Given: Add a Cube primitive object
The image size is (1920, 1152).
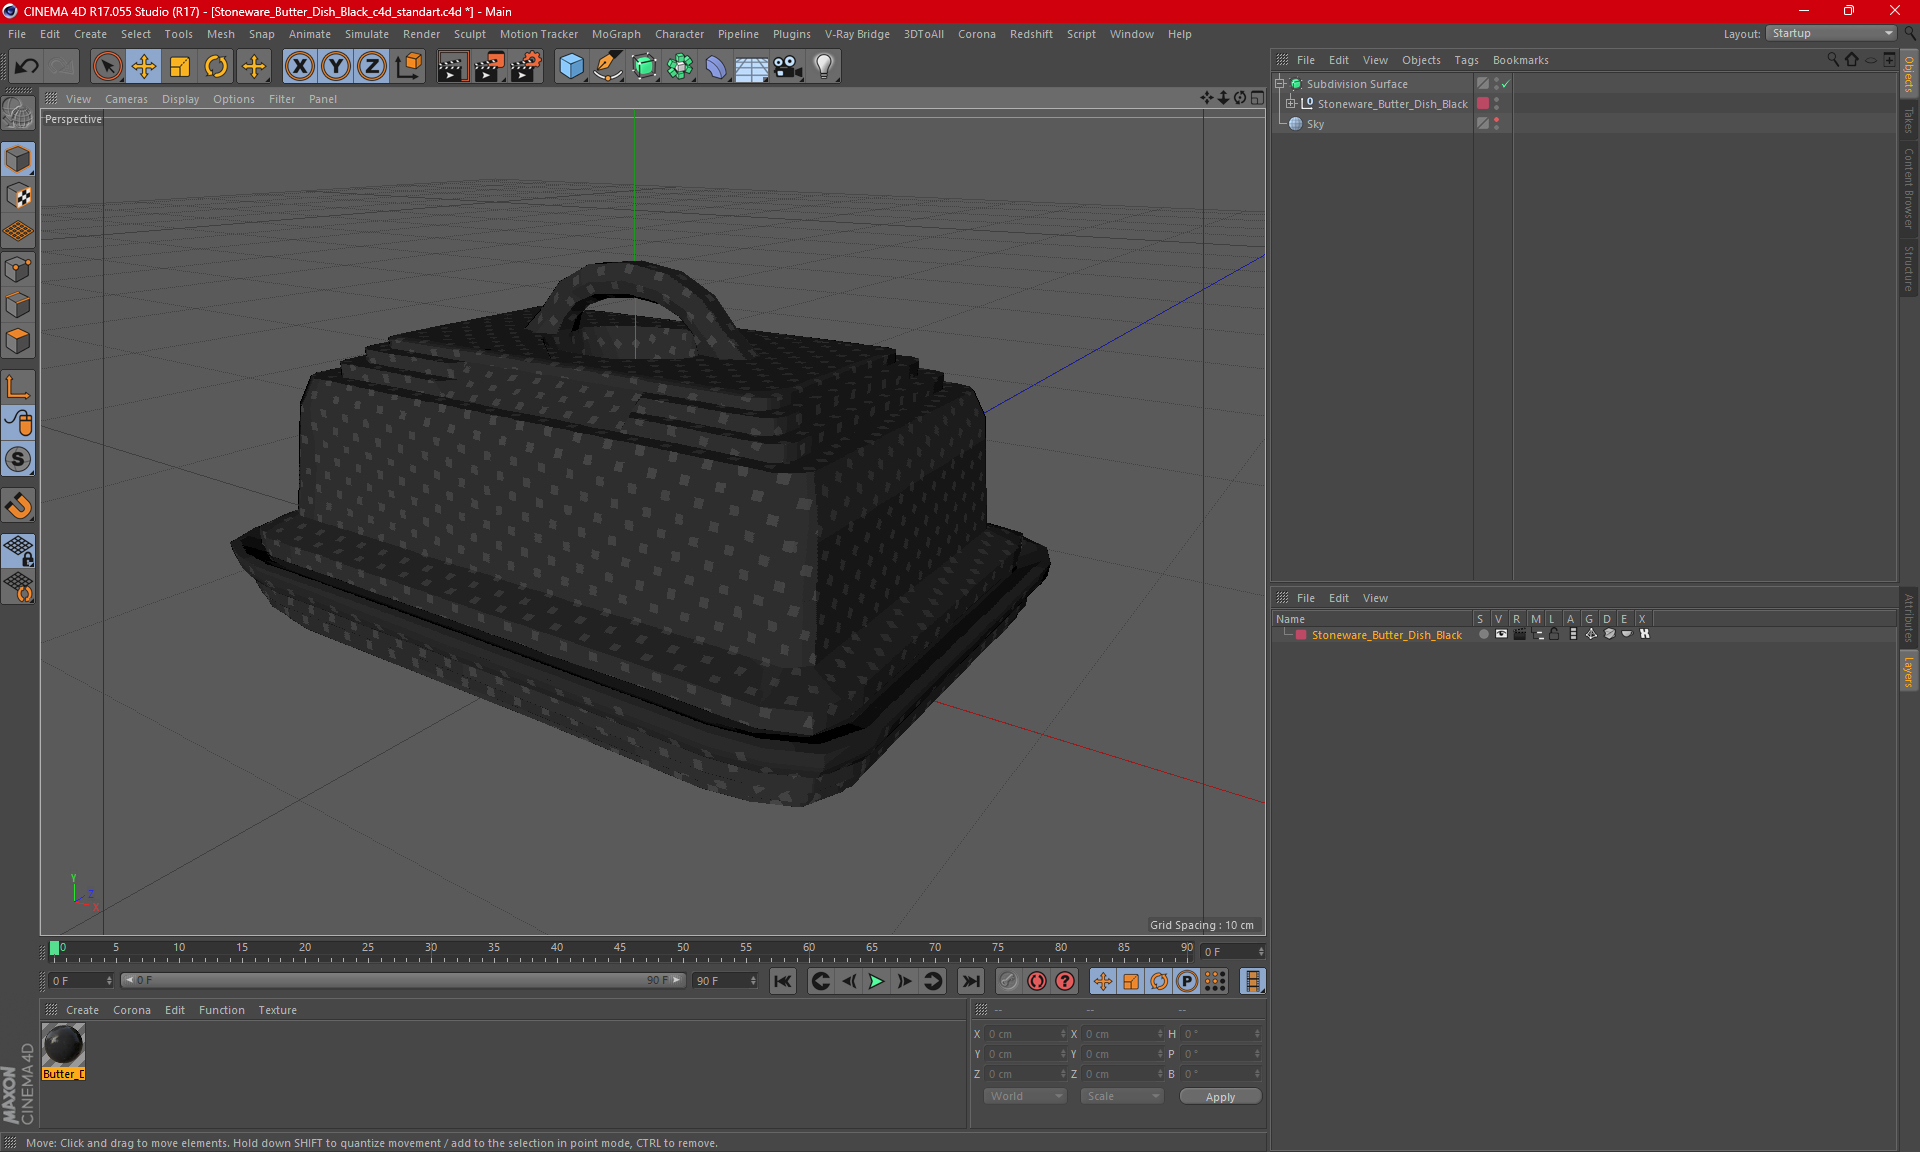Looking at the screenshot, I should tap(571, 66).
